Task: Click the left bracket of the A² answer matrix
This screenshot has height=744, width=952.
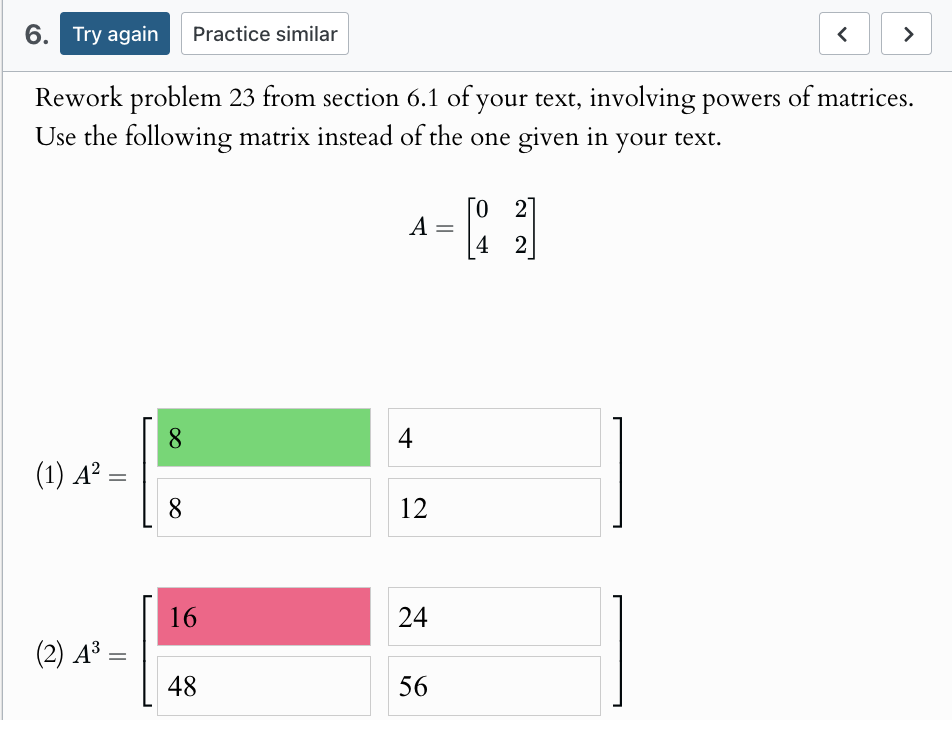Action: point(146,472)
